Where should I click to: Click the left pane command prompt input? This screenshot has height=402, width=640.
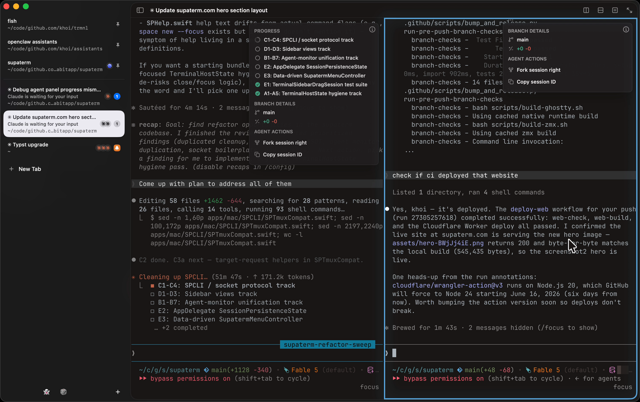(257, 353)
